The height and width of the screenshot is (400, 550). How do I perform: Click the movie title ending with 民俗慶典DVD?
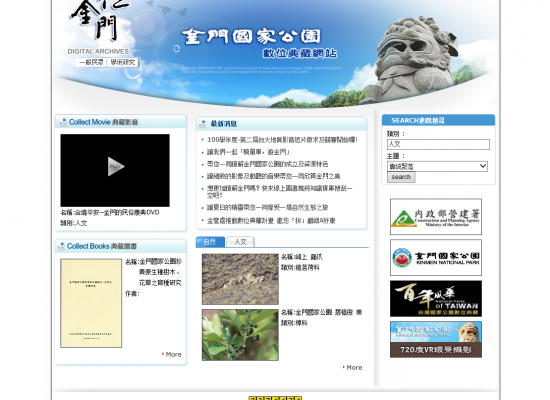(110, 212)
